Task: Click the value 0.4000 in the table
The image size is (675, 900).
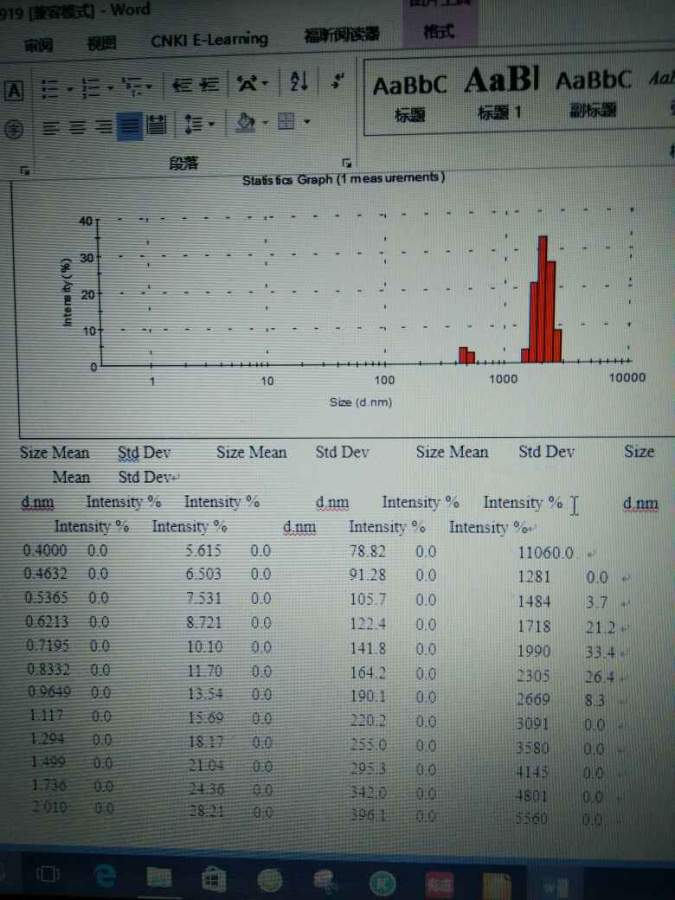Action: (x=45, y=550)
